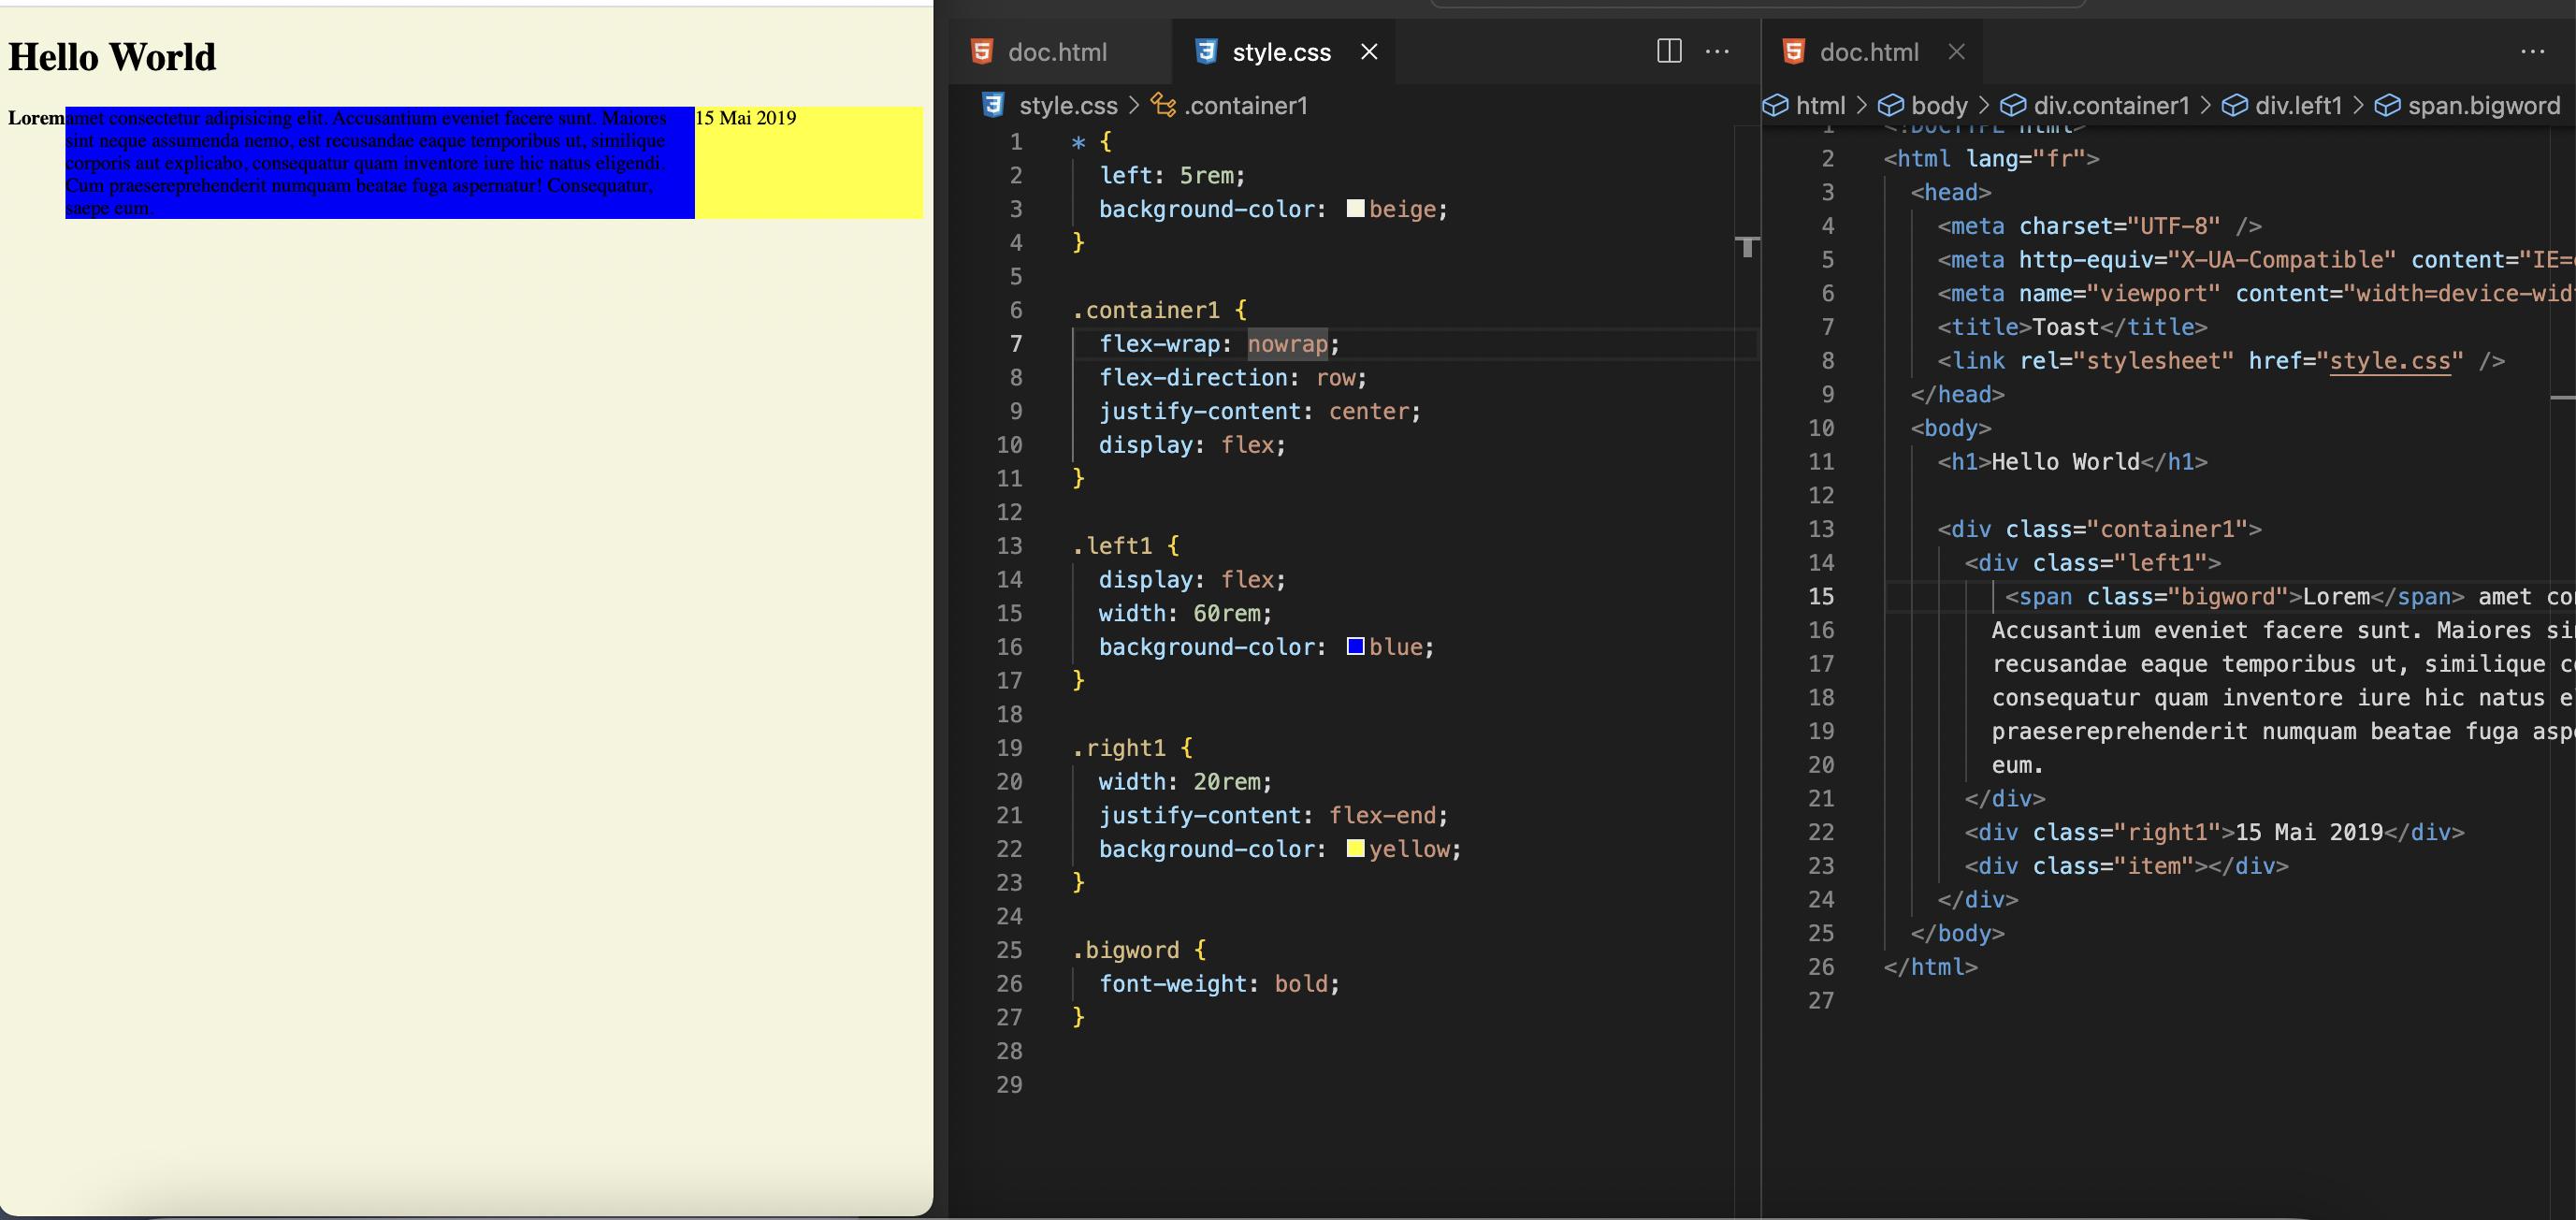2576x1220 pixels.
Task: Click the div.left1 breadcrumb item
Action: click(2298, 105)
